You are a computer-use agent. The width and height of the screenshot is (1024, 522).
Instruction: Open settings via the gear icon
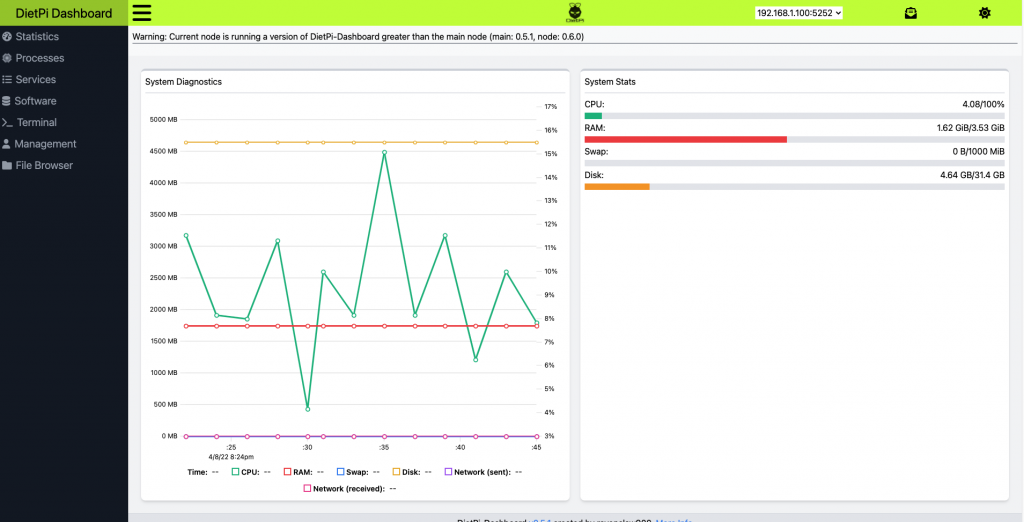(x=985, y=13)
